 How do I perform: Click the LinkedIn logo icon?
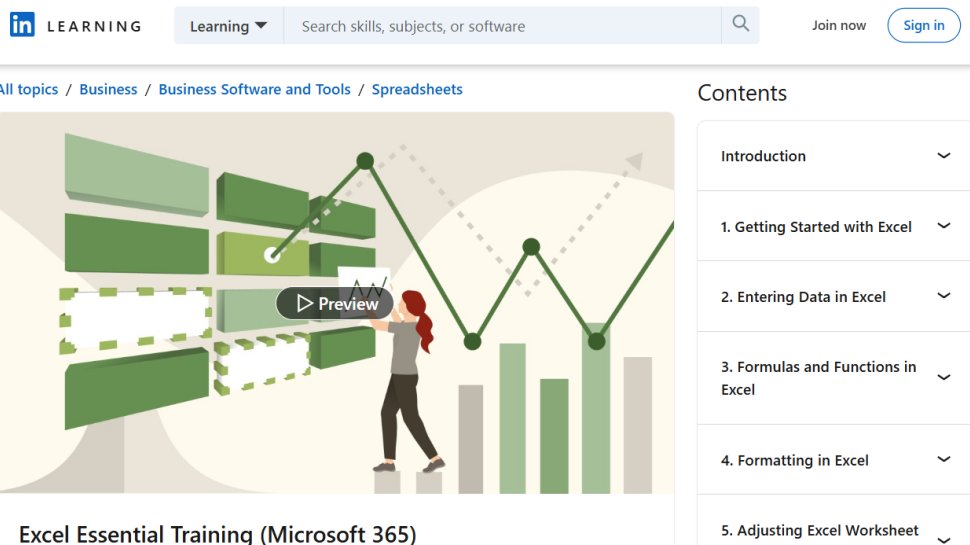22,25
